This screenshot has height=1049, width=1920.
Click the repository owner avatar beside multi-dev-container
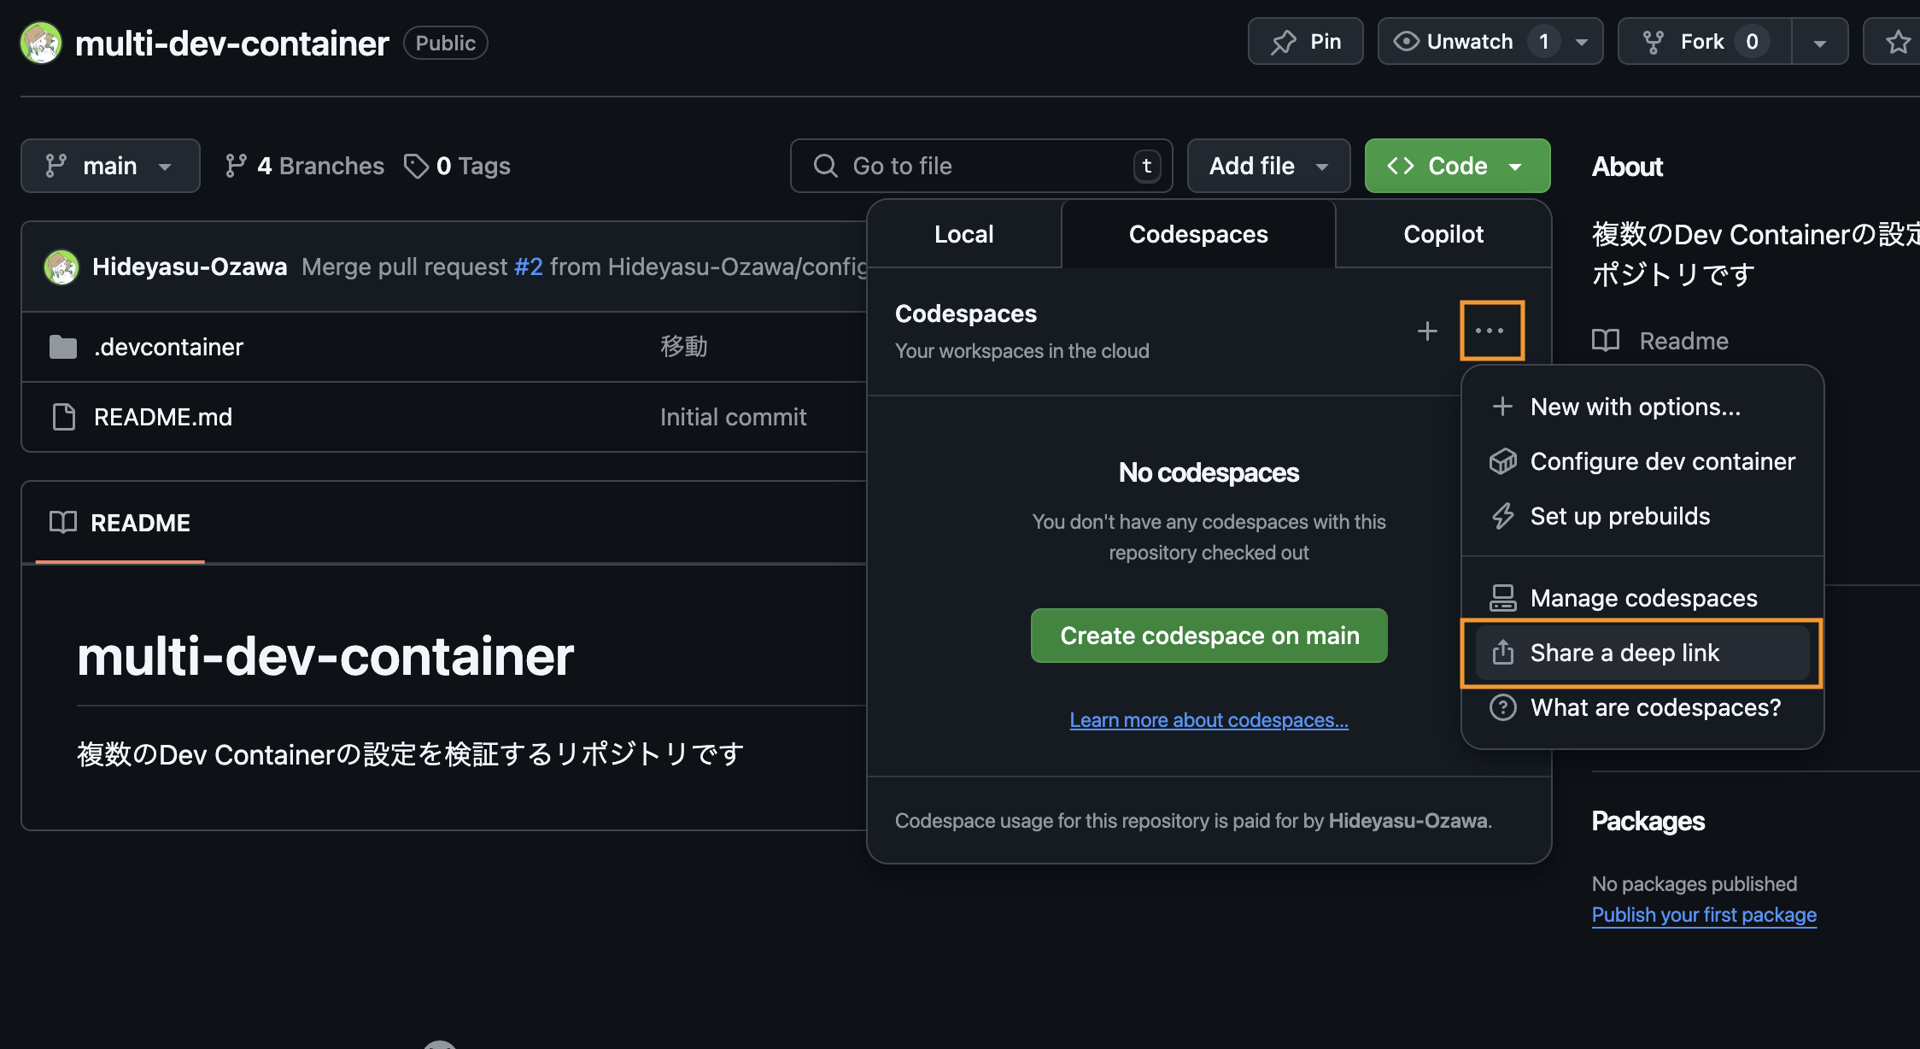pyautogui.click(x=41, y=43)
